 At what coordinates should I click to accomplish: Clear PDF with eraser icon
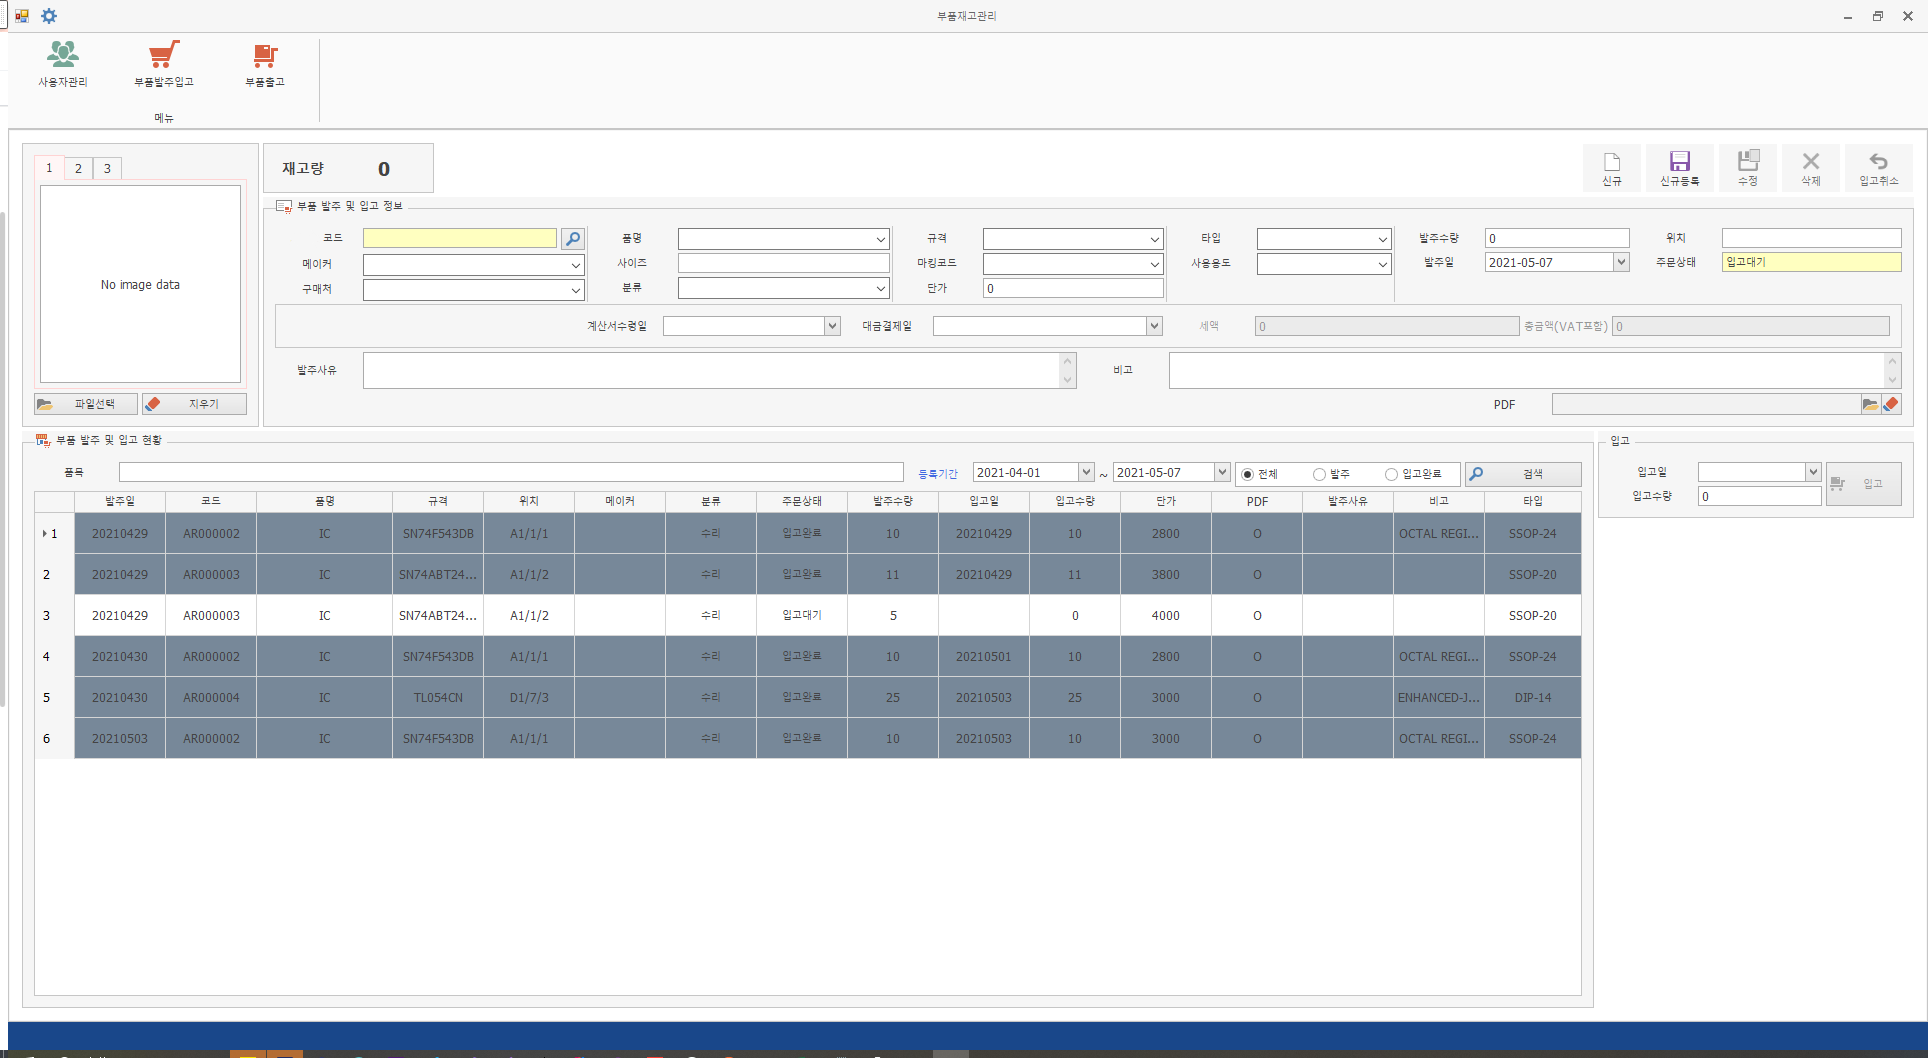(x=1891, y=404)
